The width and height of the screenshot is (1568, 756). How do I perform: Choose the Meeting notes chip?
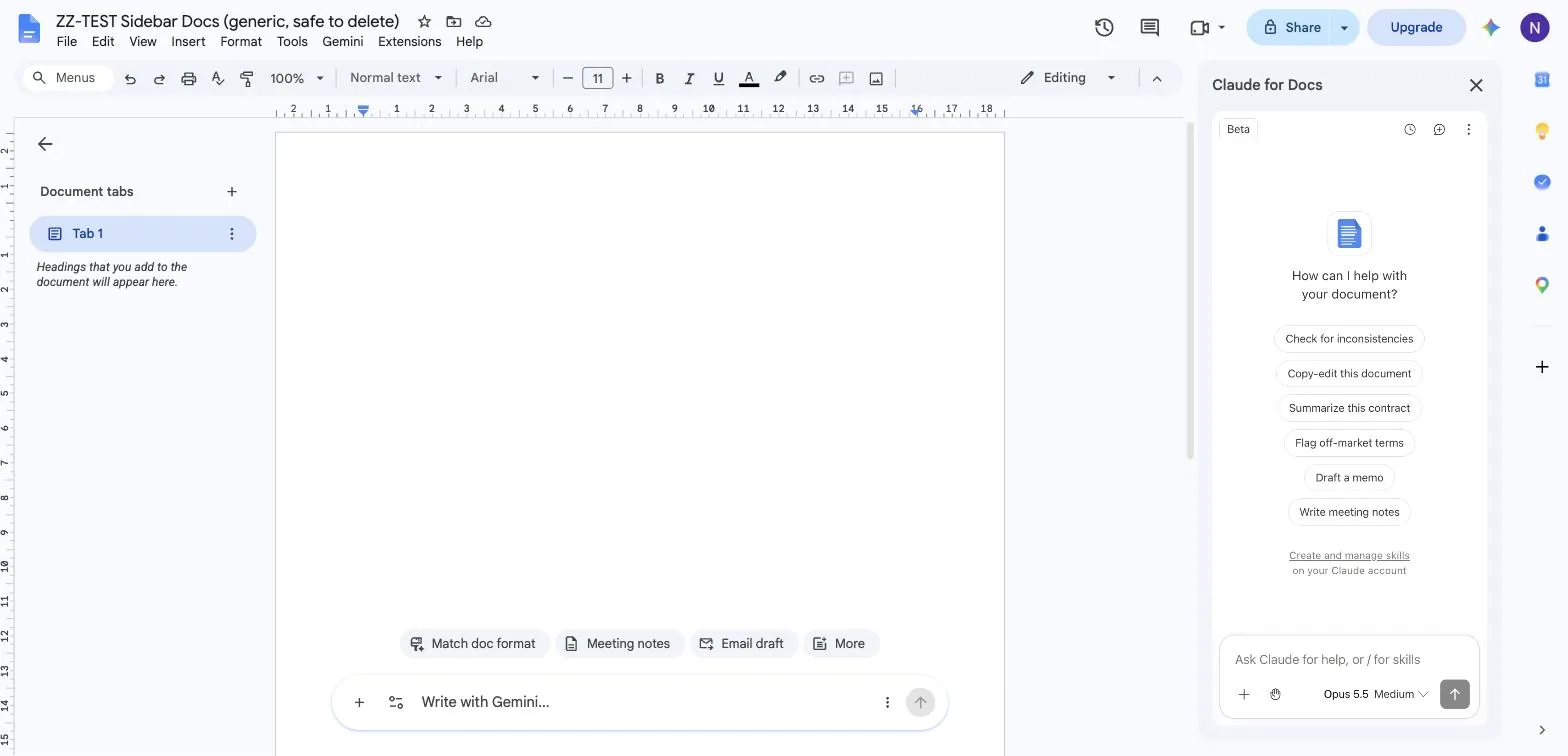619,644
